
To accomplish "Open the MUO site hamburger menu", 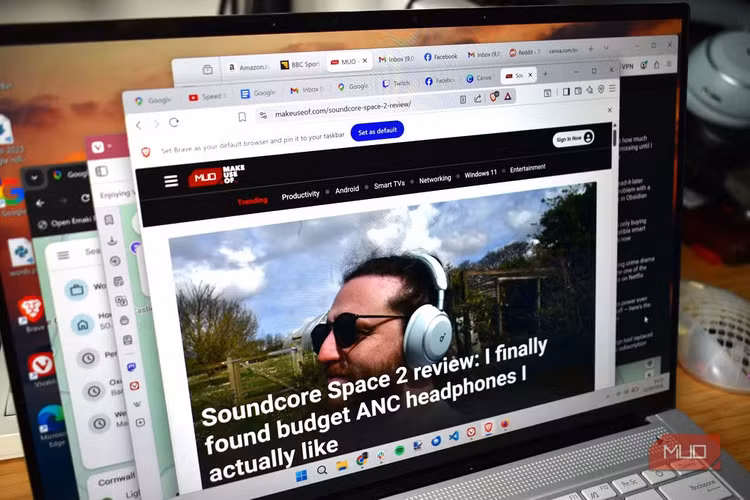I will [x=171, y=181].
